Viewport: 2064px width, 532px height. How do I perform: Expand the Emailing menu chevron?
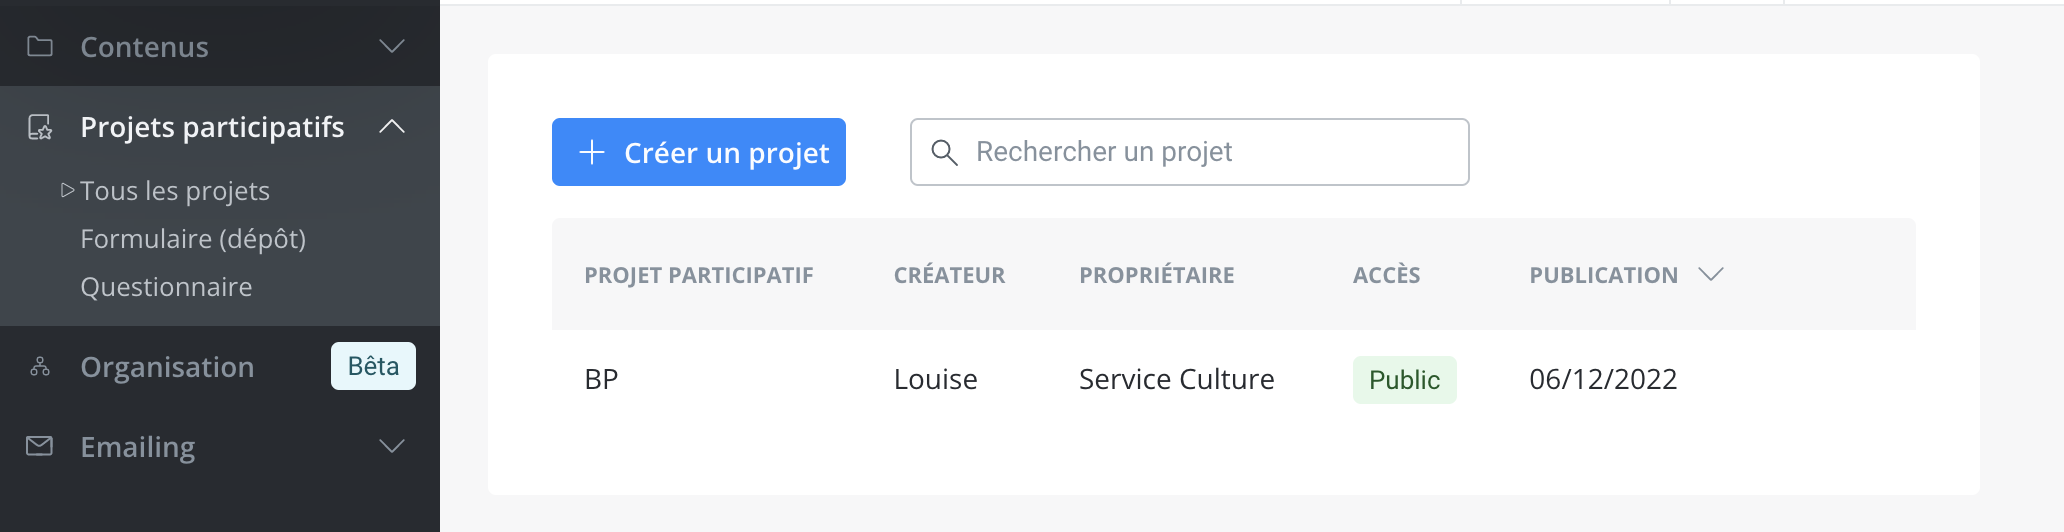click(x=392, y=446)
